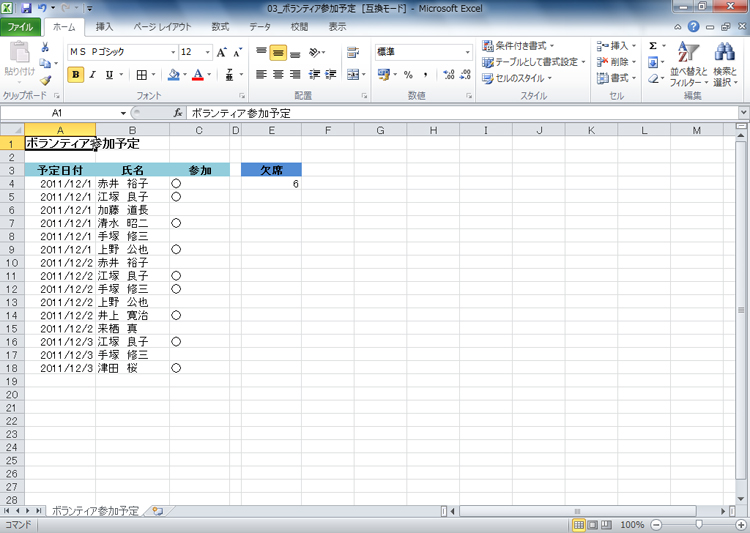Click Decrease Indent icon
The image size is (750, 533).
pos(314,75)
